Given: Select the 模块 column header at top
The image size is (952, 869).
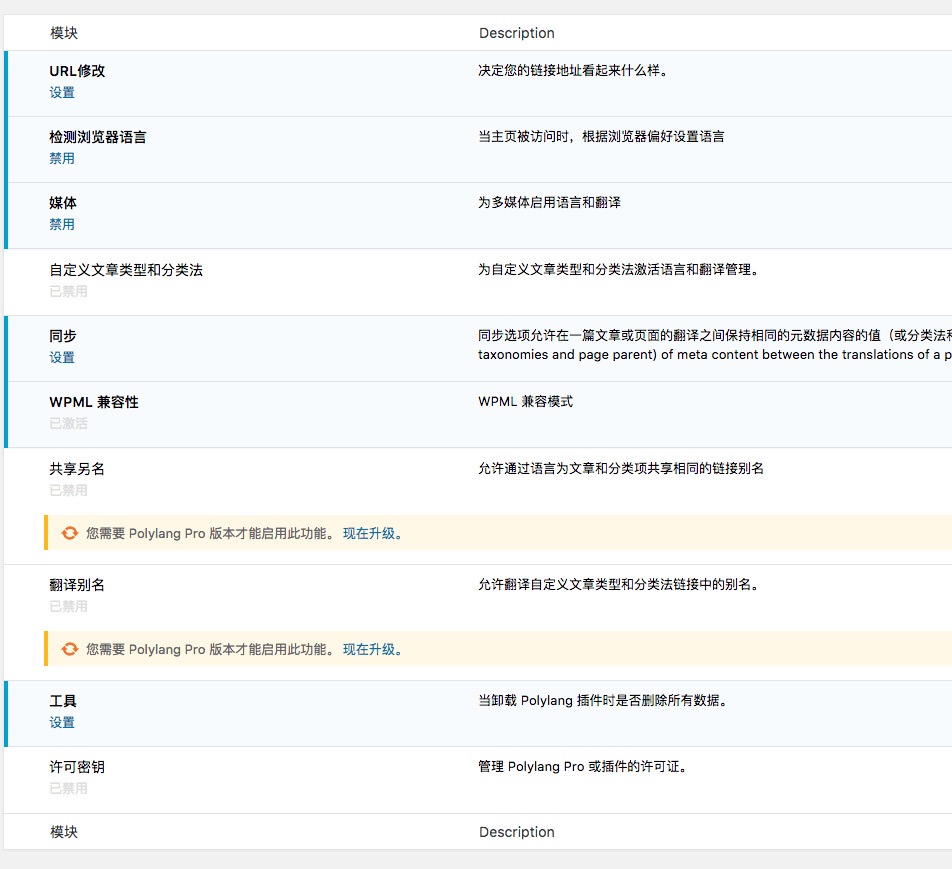Looking at the screenshot, I should tap(64, 33).
